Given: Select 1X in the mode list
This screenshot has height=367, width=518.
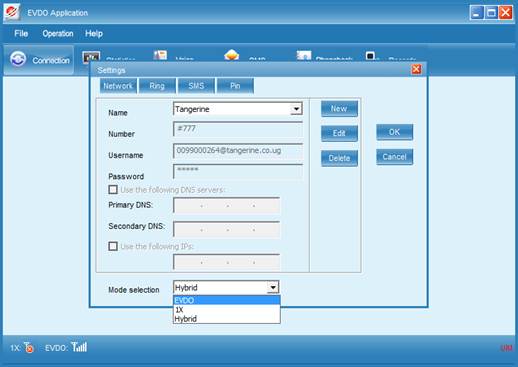Looking at the screenshot, I should pos(227,310).
